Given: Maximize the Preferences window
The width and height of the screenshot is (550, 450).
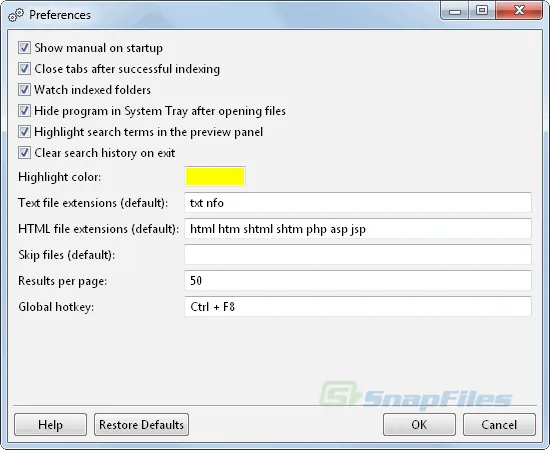Looking at the screenshot, I should 482,11.
